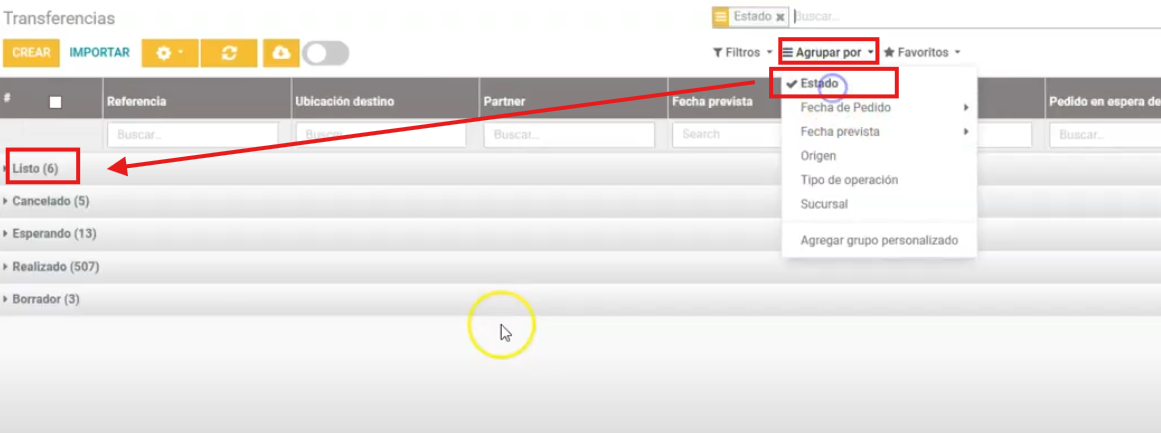Click the group-by icon on the Estado tag
The height and width of the screenshot is (433, 1161).
(x=721, y=17)
